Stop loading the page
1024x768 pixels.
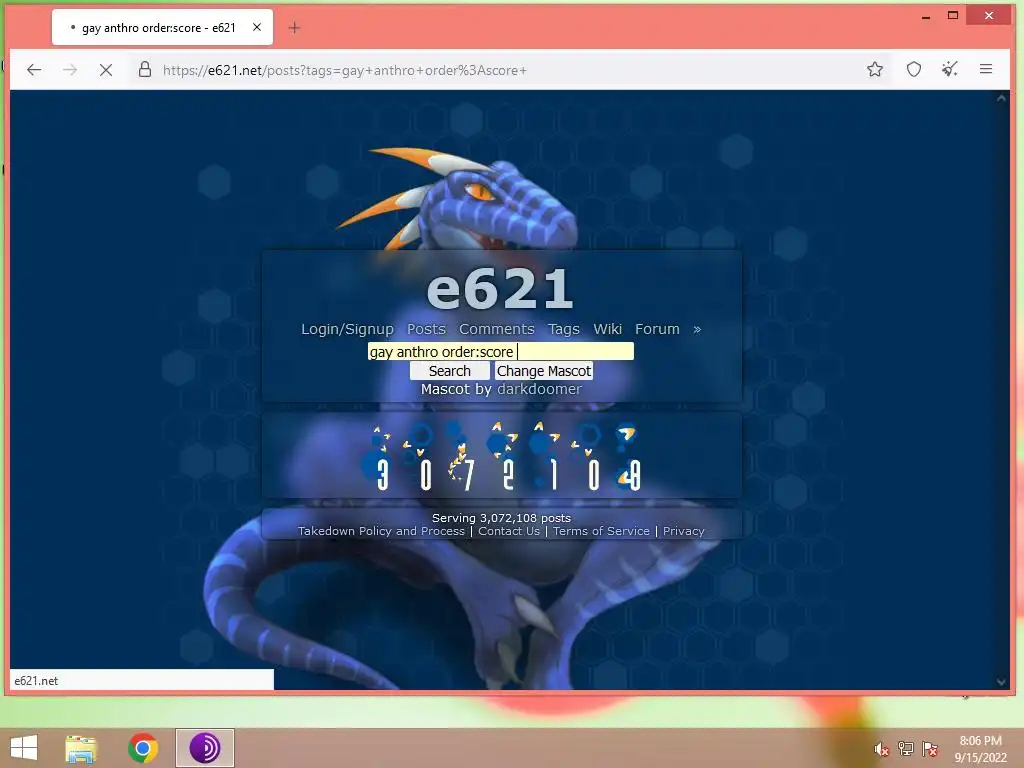[106, 70]
